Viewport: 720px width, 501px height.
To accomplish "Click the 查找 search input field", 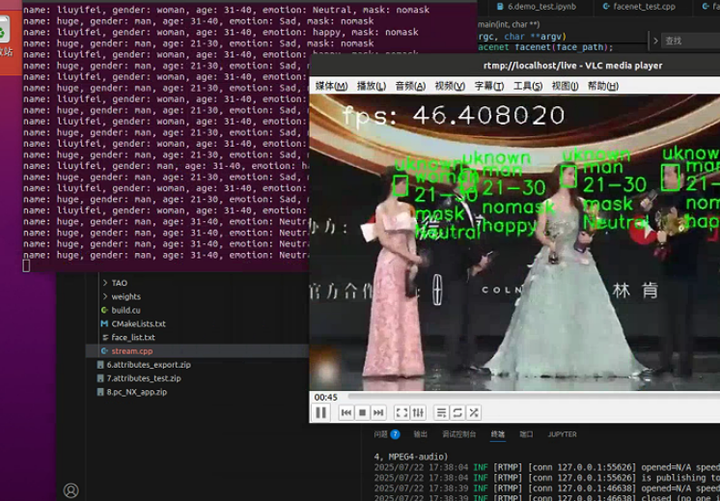I will [691, 41].
